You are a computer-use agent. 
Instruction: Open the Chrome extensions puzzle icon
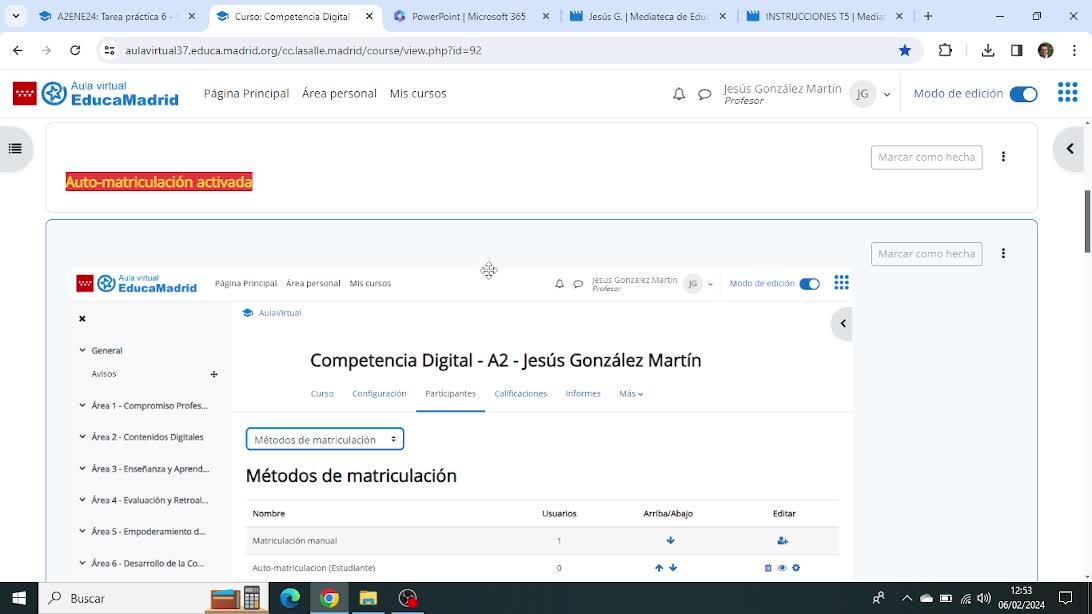pyautogui.click(x=945, y=50)
